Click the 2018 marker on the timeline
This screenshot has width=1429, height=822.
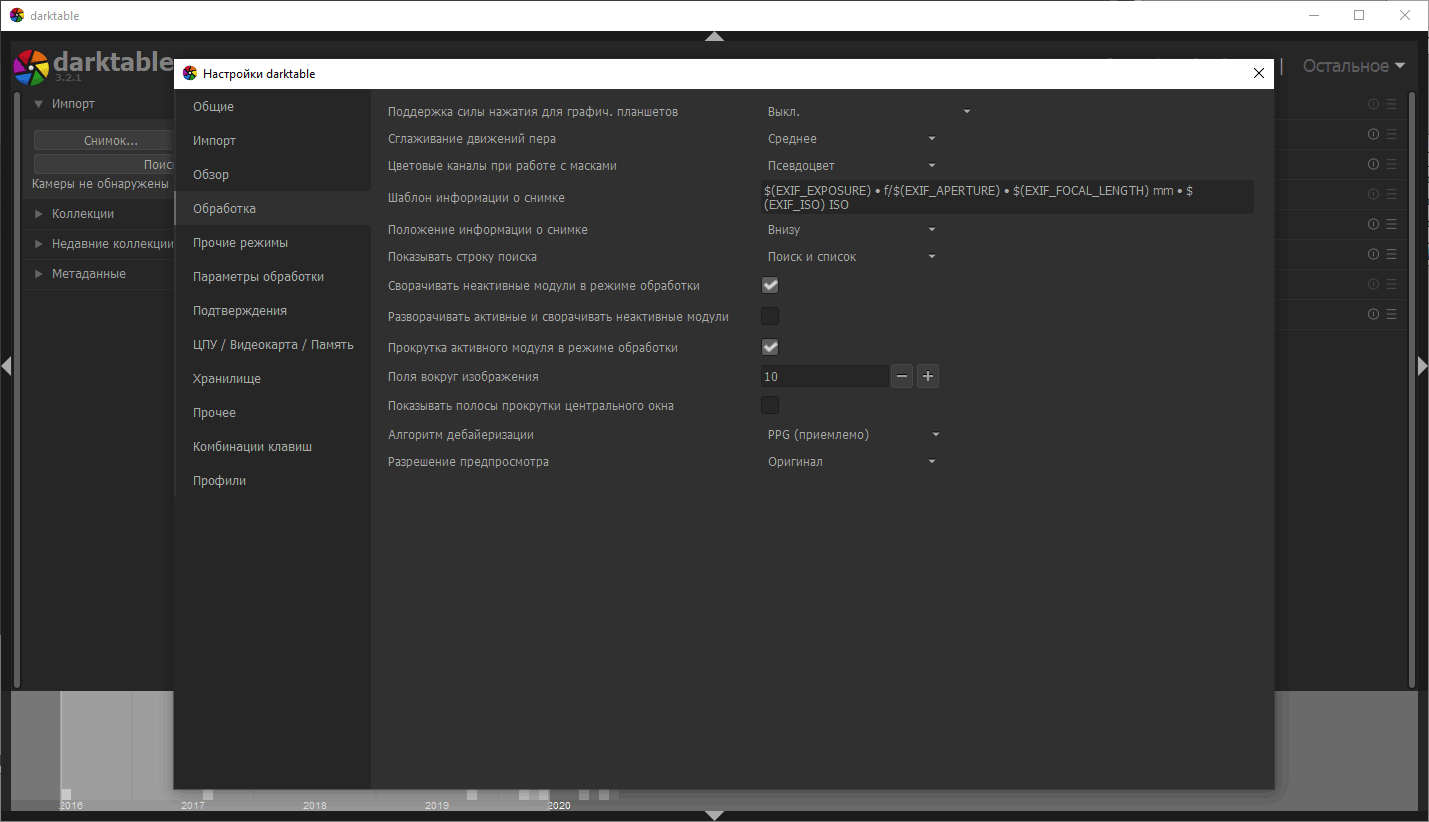pyautogui.click(x=315, y=805)
